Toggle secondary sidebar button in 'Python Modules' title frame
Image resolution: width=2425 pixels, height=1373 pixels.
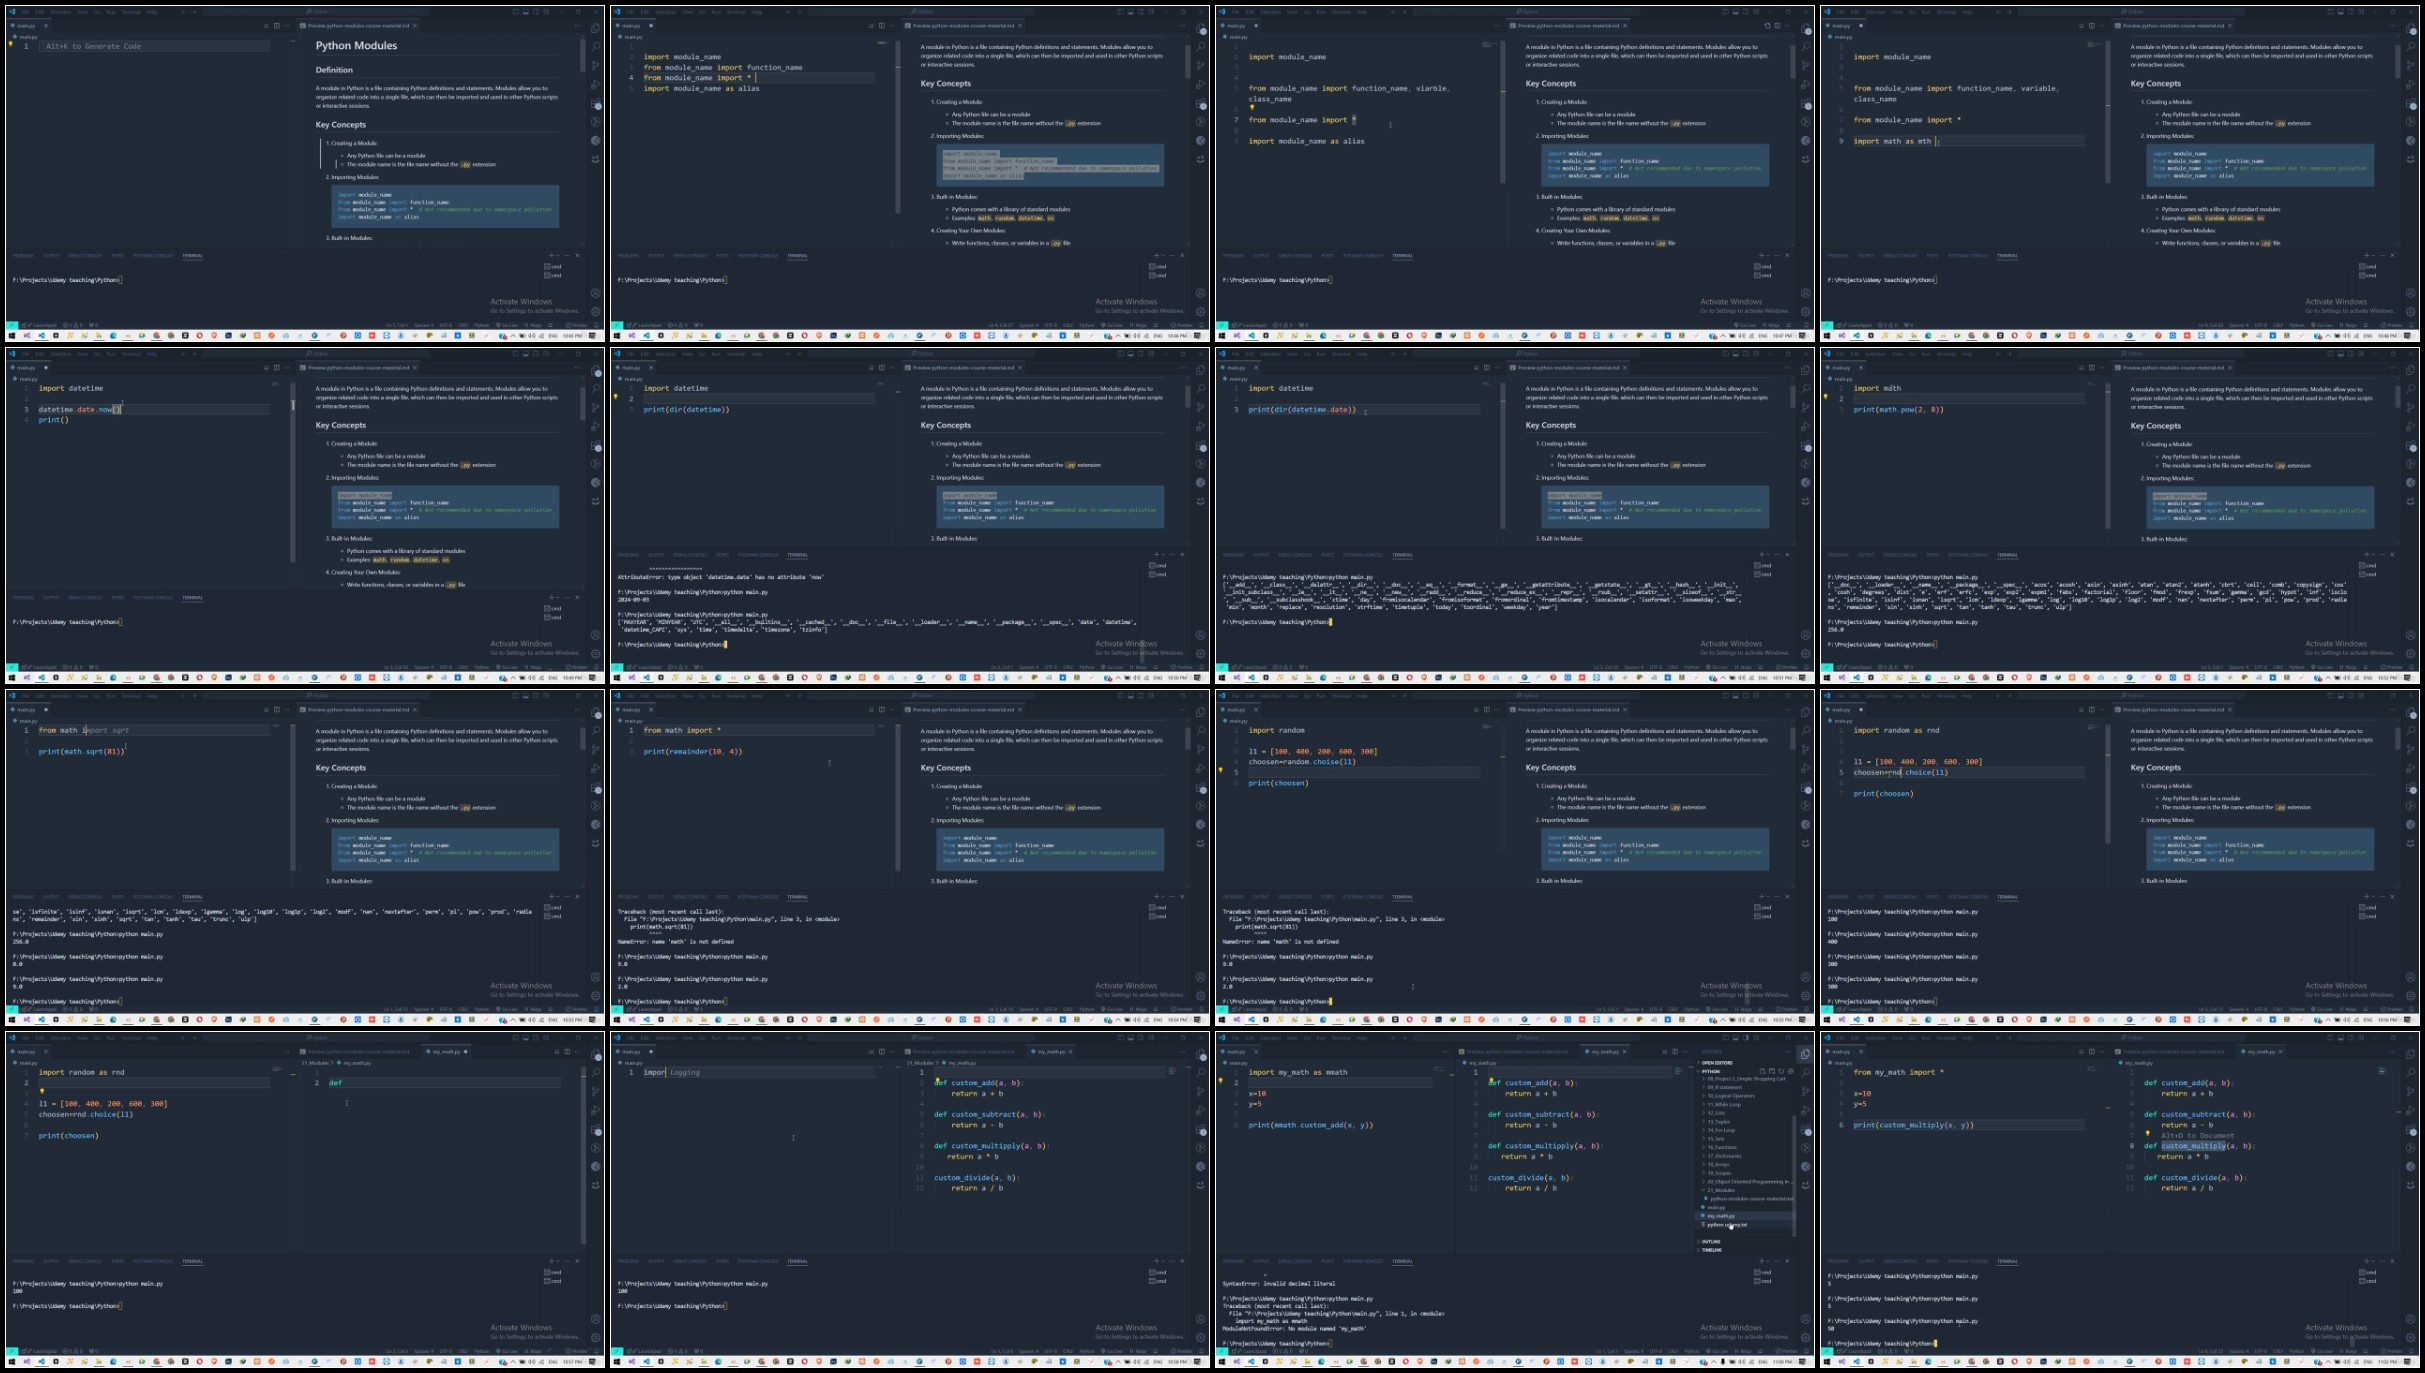[536, 12]
